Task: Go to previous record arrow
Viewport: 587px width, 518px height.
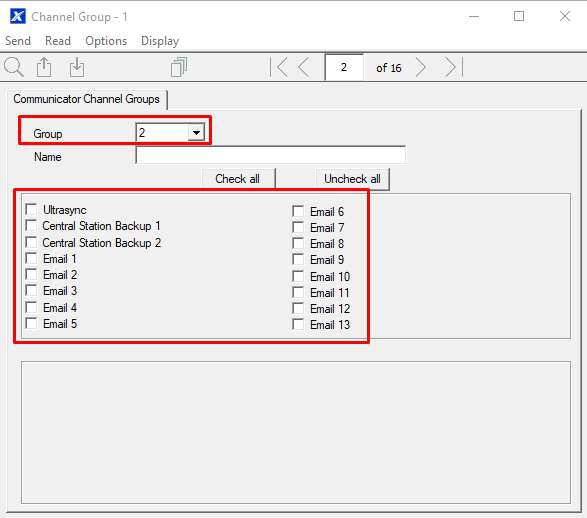Action: pos(304,67)
